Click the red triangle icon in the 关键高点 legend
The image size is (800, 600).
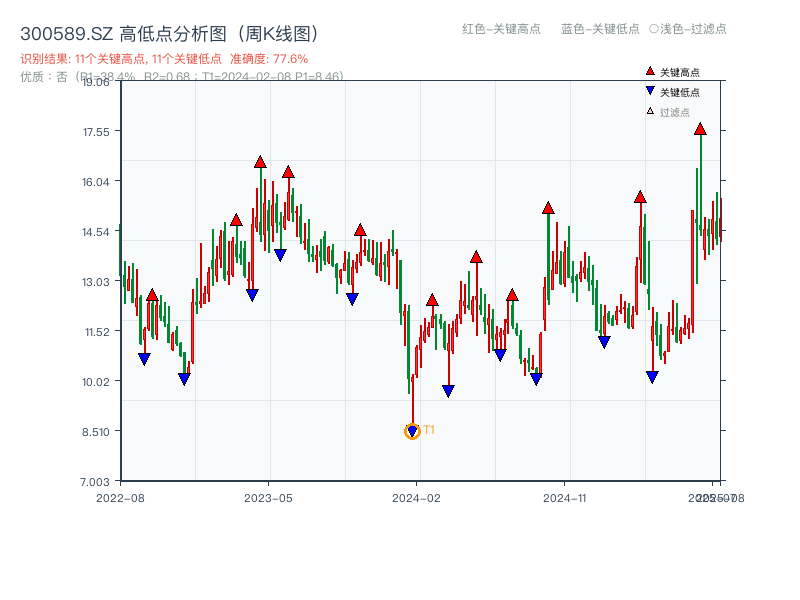point(650,71)
